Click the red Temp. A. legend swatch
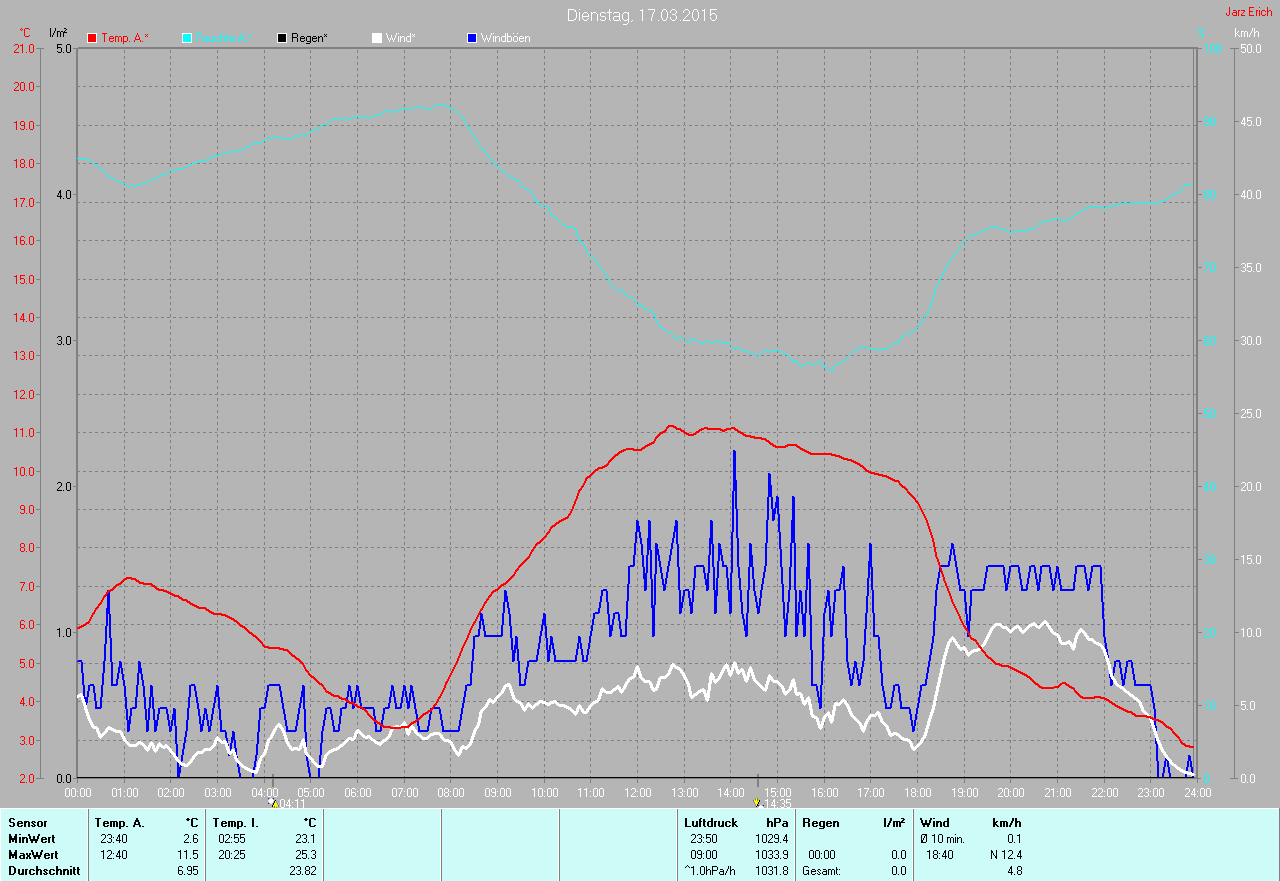 92,38
